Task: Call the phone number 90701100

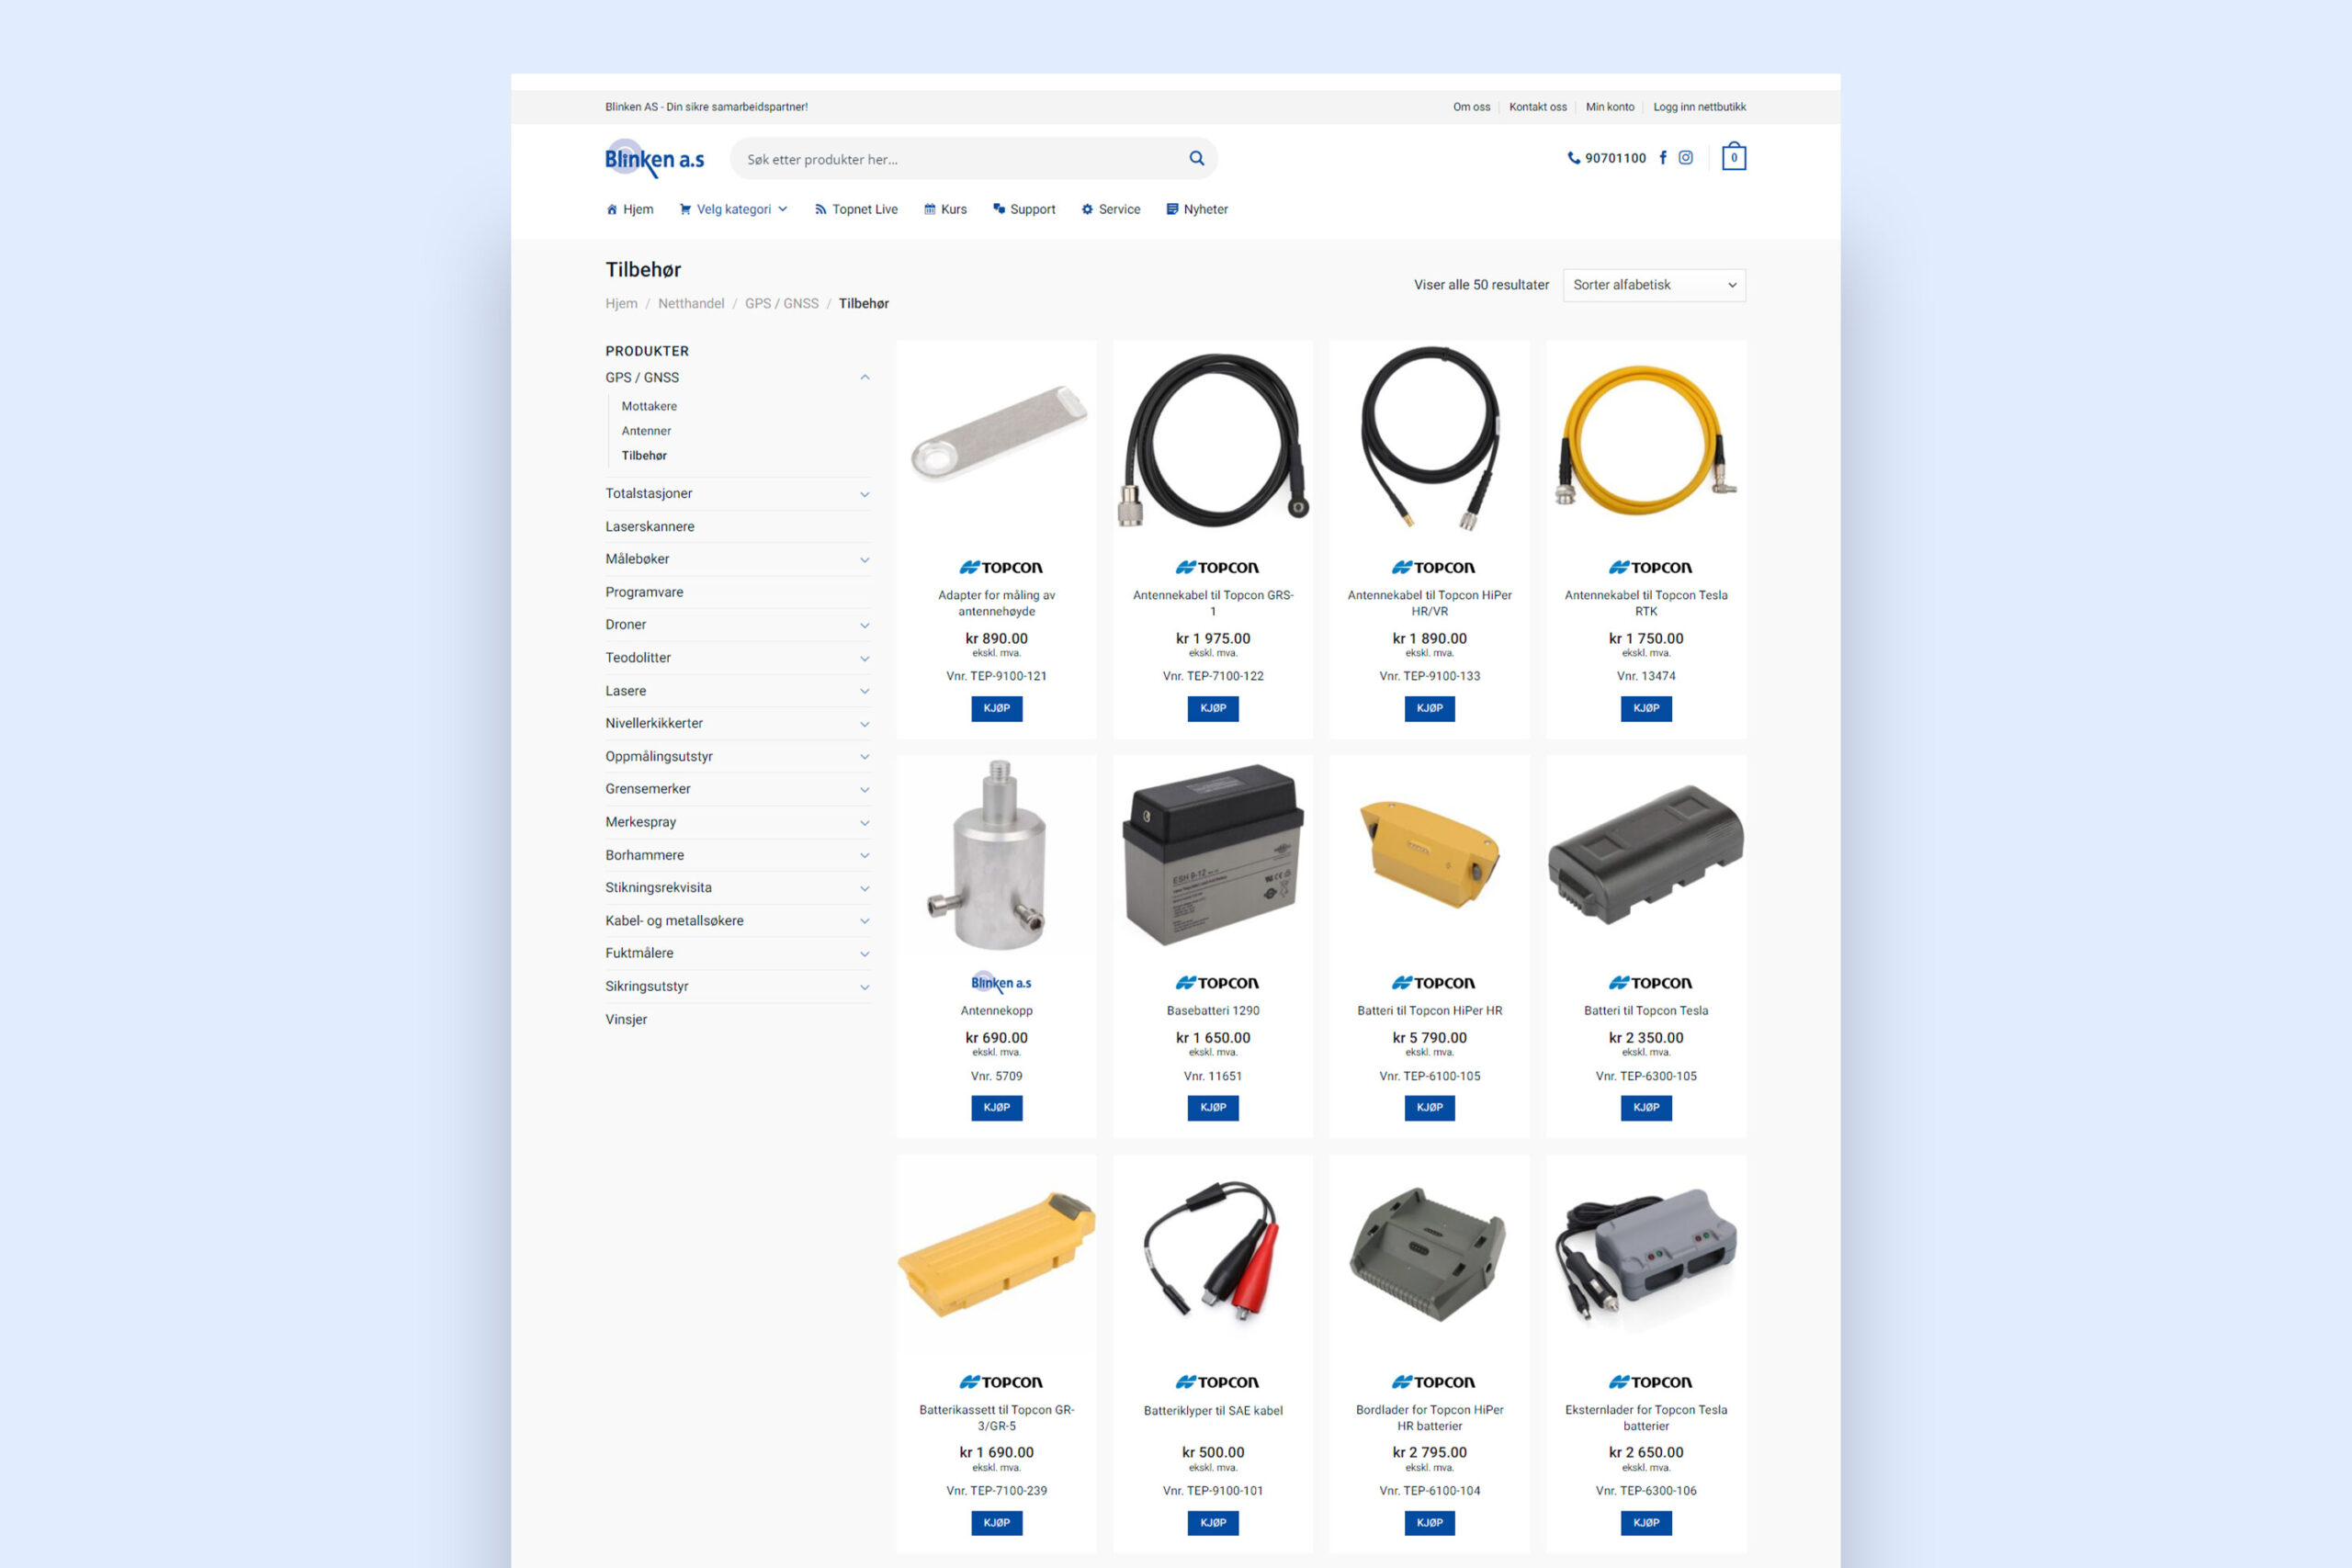Action: click(x=1606, y=158)
